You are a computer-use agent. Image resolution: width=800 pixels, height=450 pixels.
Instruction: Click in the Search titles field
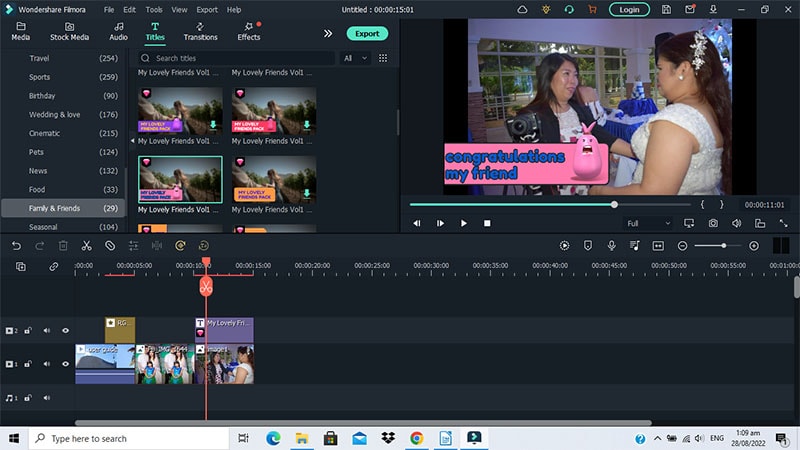(236, 58)
